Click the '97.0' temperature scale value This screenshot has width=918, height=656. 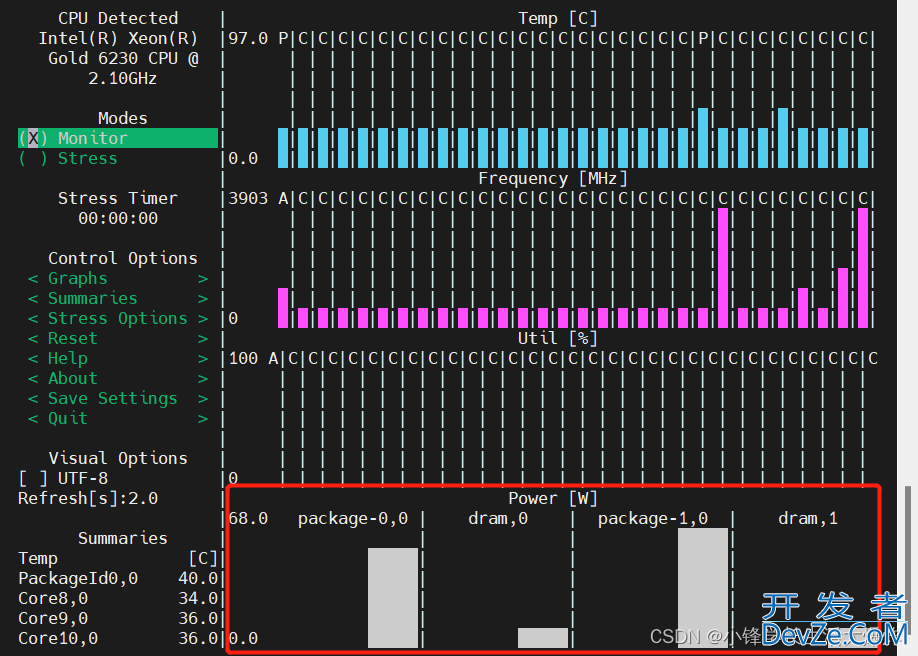[x=248, y=39]
